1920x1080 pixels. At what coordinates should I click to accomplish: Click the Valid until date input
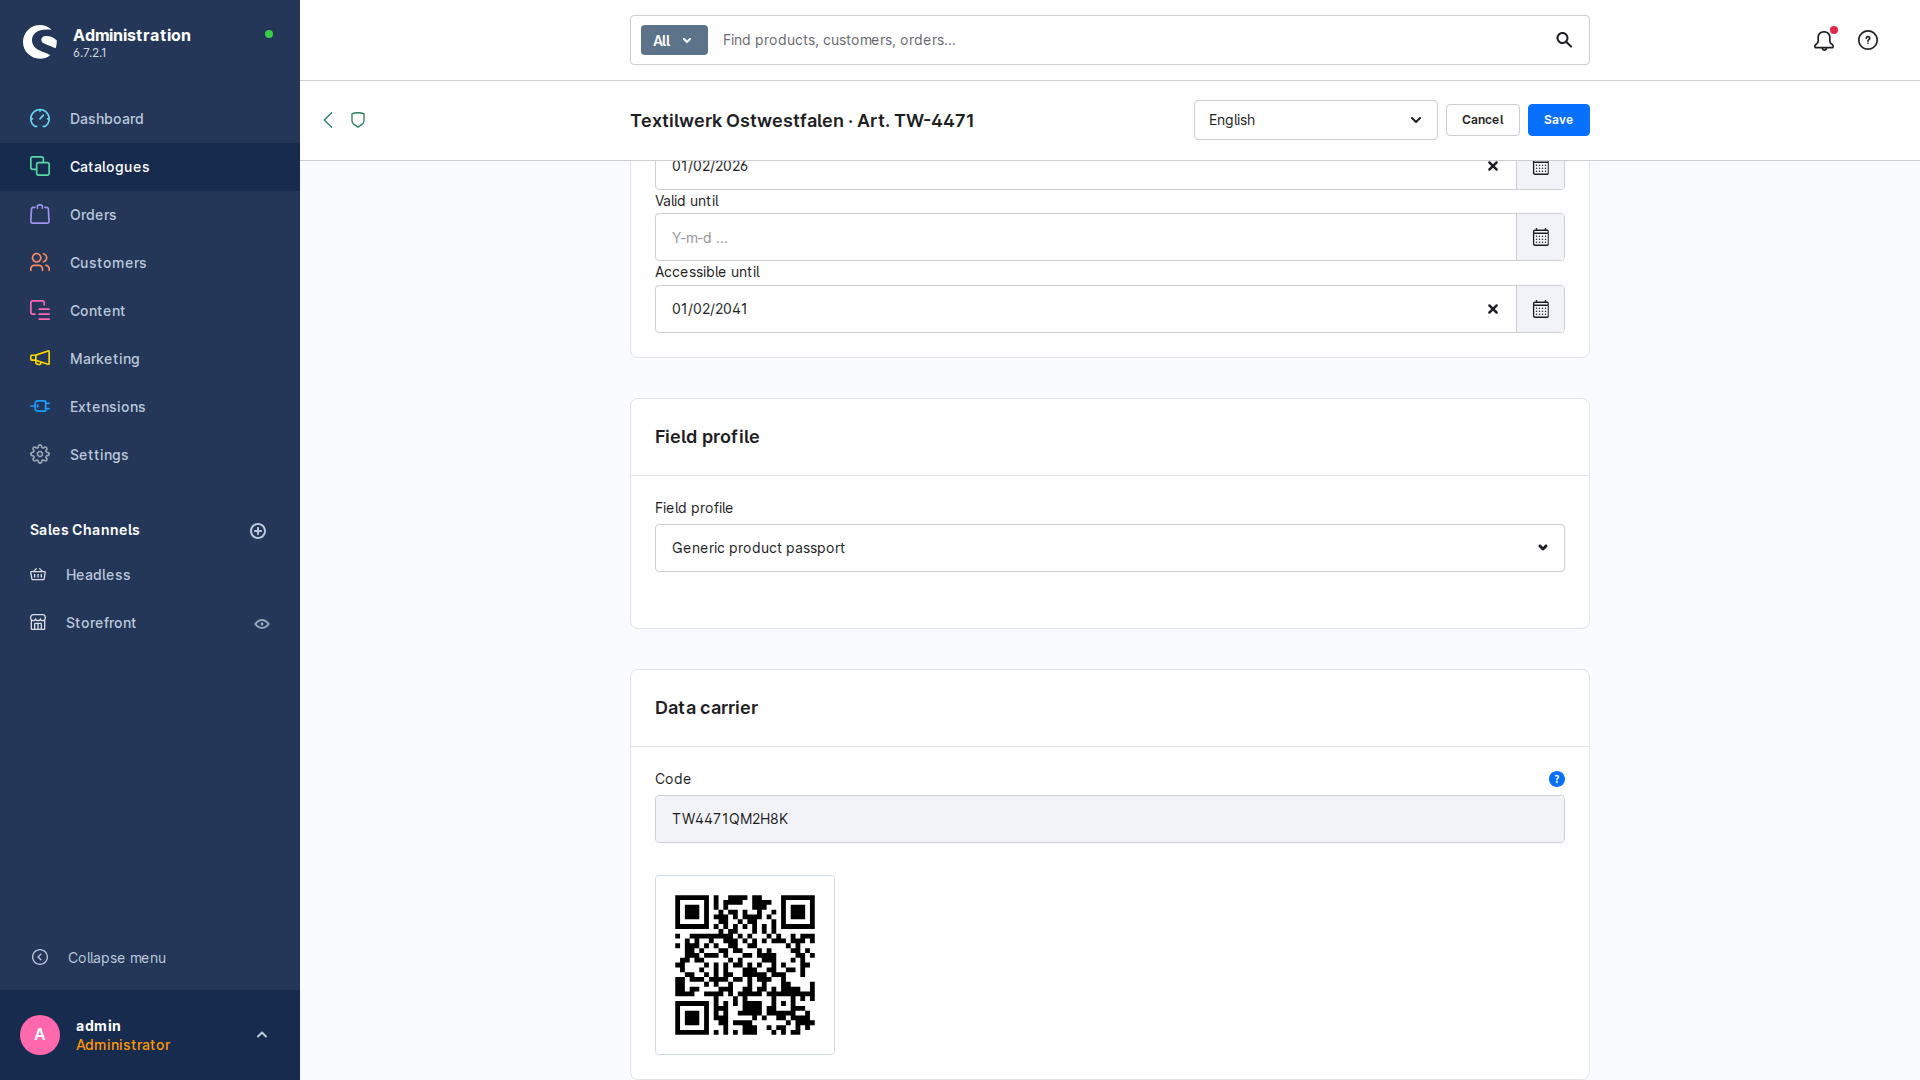pos(1086,238)
